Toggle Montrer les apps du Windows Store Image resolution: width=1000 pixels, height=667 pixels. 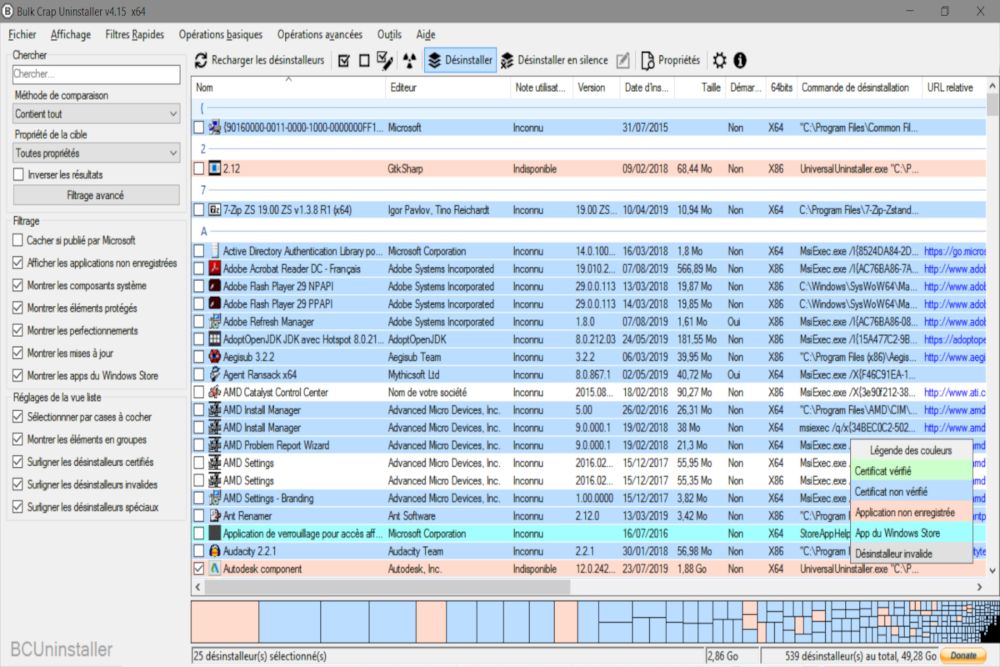click(18, 376)
